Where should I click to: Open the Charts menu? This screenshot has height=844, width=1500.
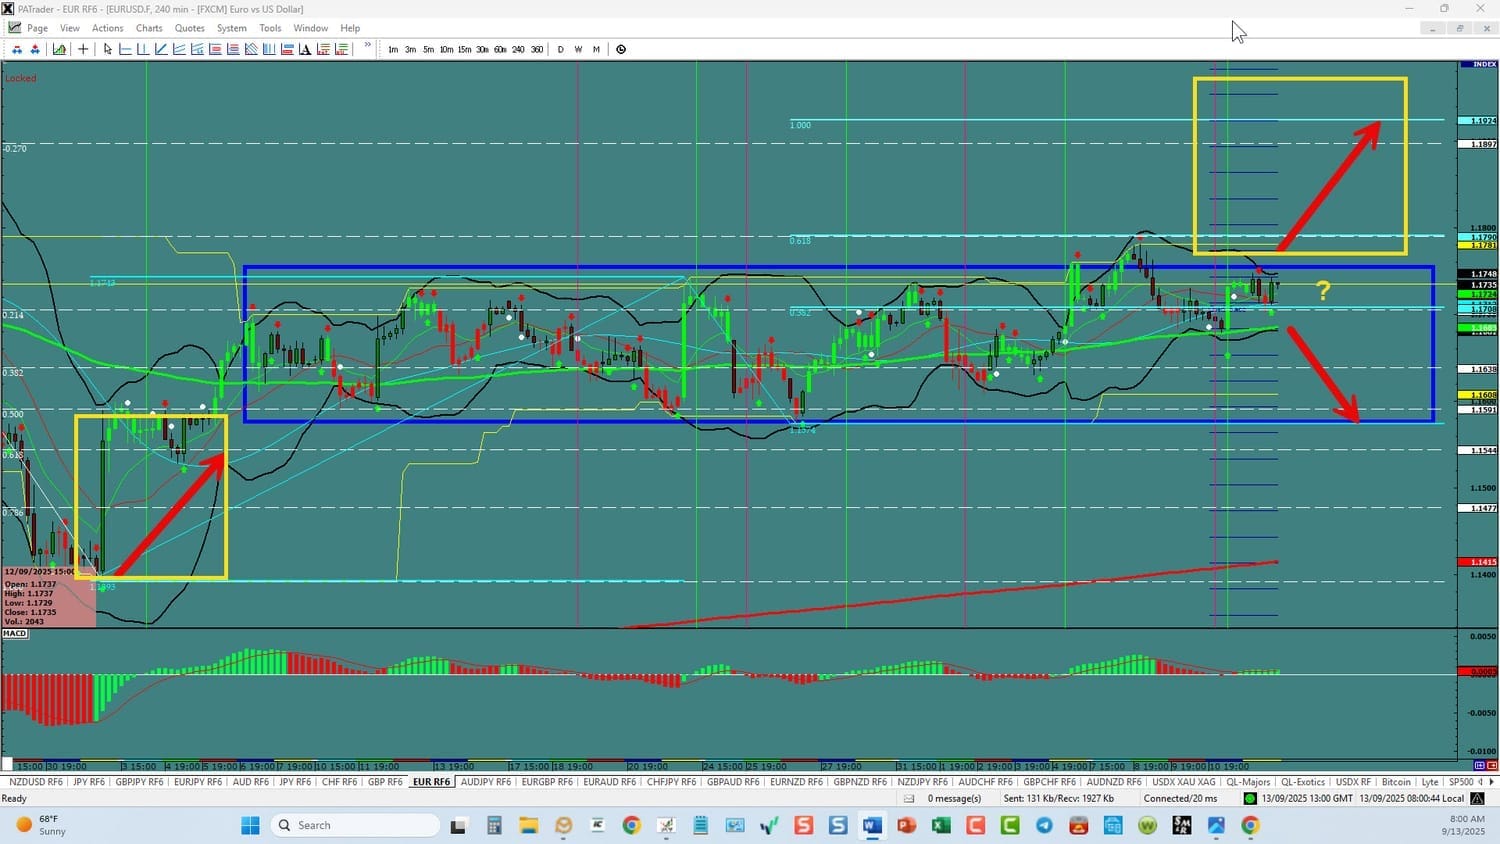[x=149, y=28]
